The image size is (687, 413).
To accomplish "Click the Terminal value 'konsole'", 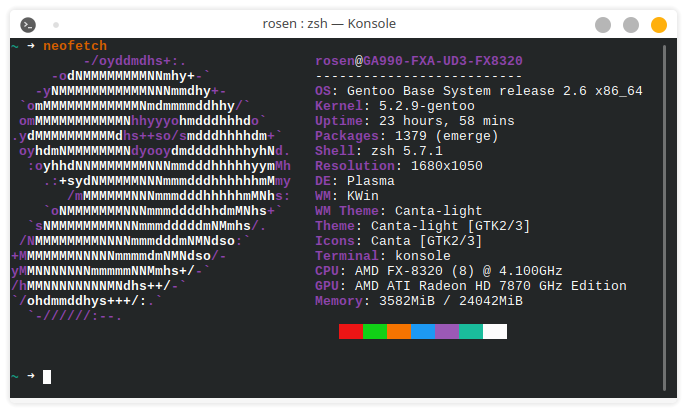I will (423, 256).
